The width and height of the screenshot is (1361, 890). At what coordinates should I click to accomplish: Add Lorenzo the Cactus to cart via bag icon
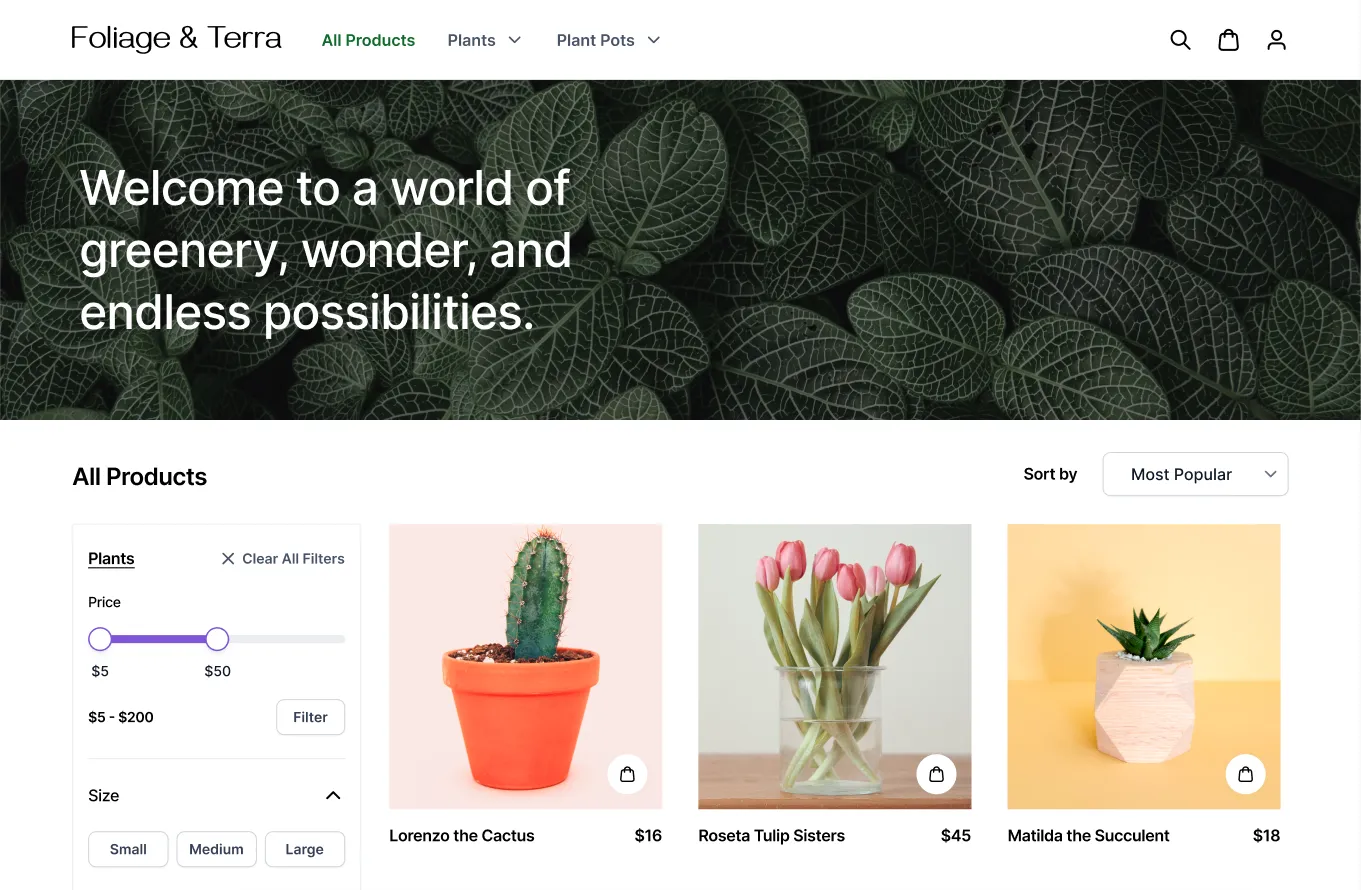[627, 774]
